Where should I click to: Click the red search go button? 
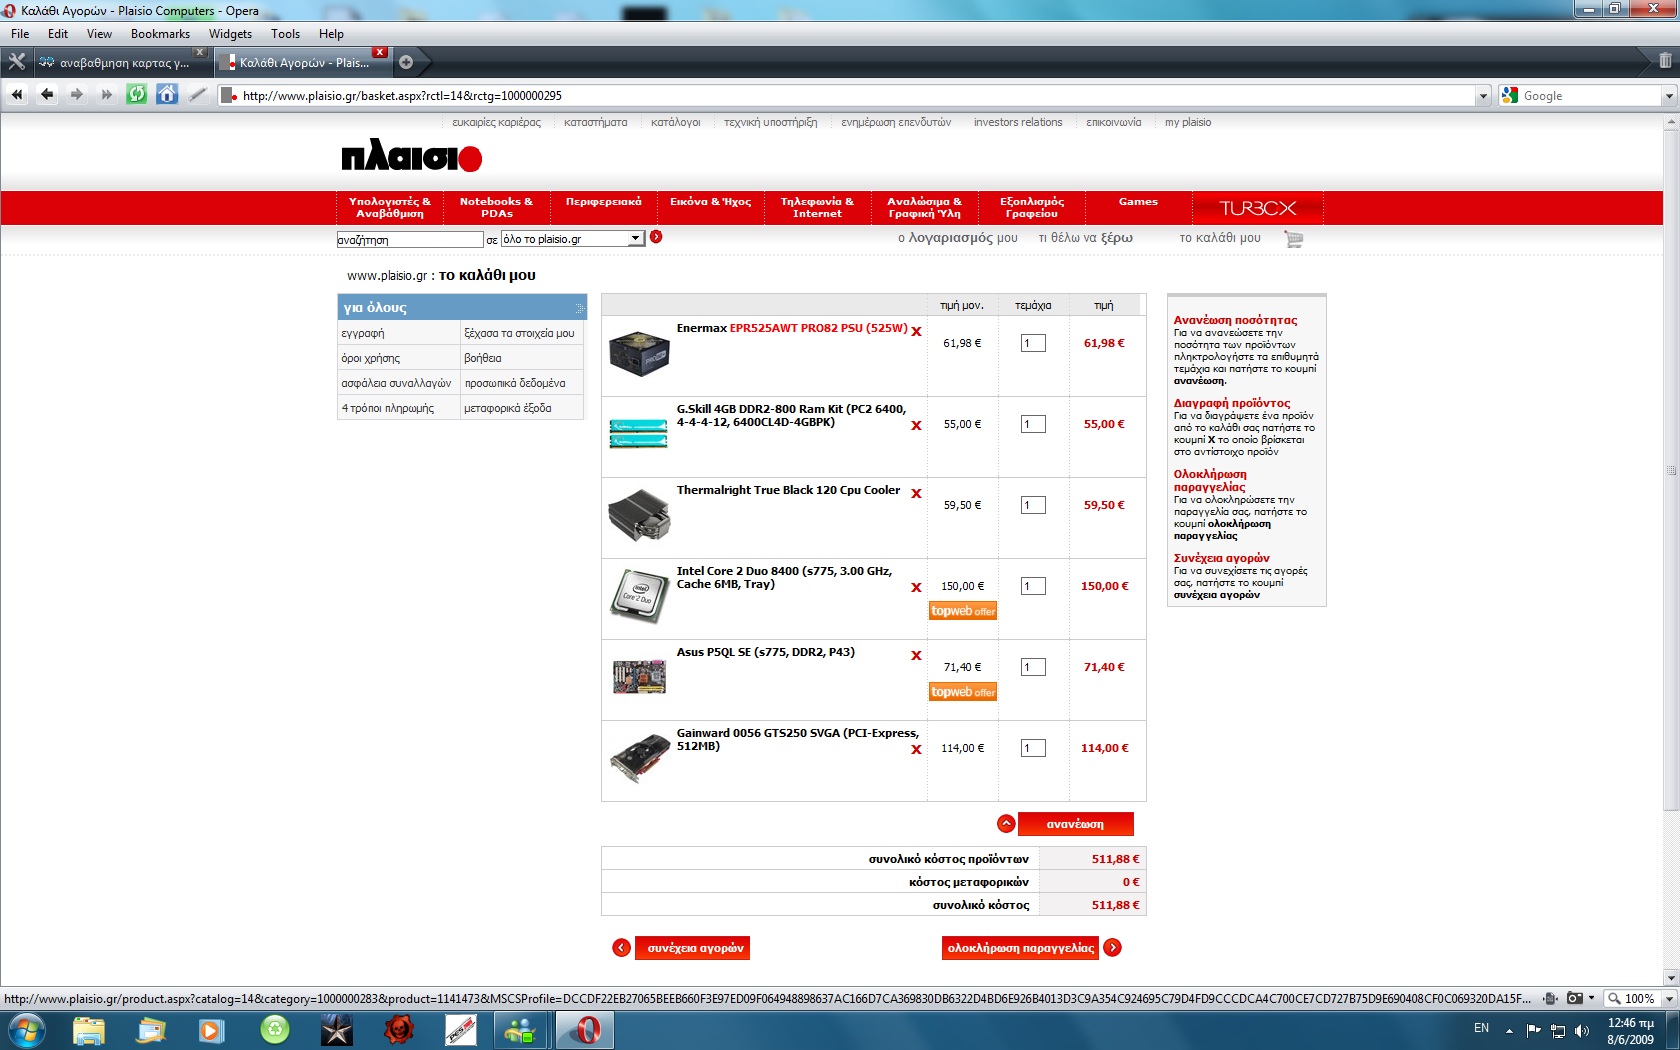coord(656,237)
